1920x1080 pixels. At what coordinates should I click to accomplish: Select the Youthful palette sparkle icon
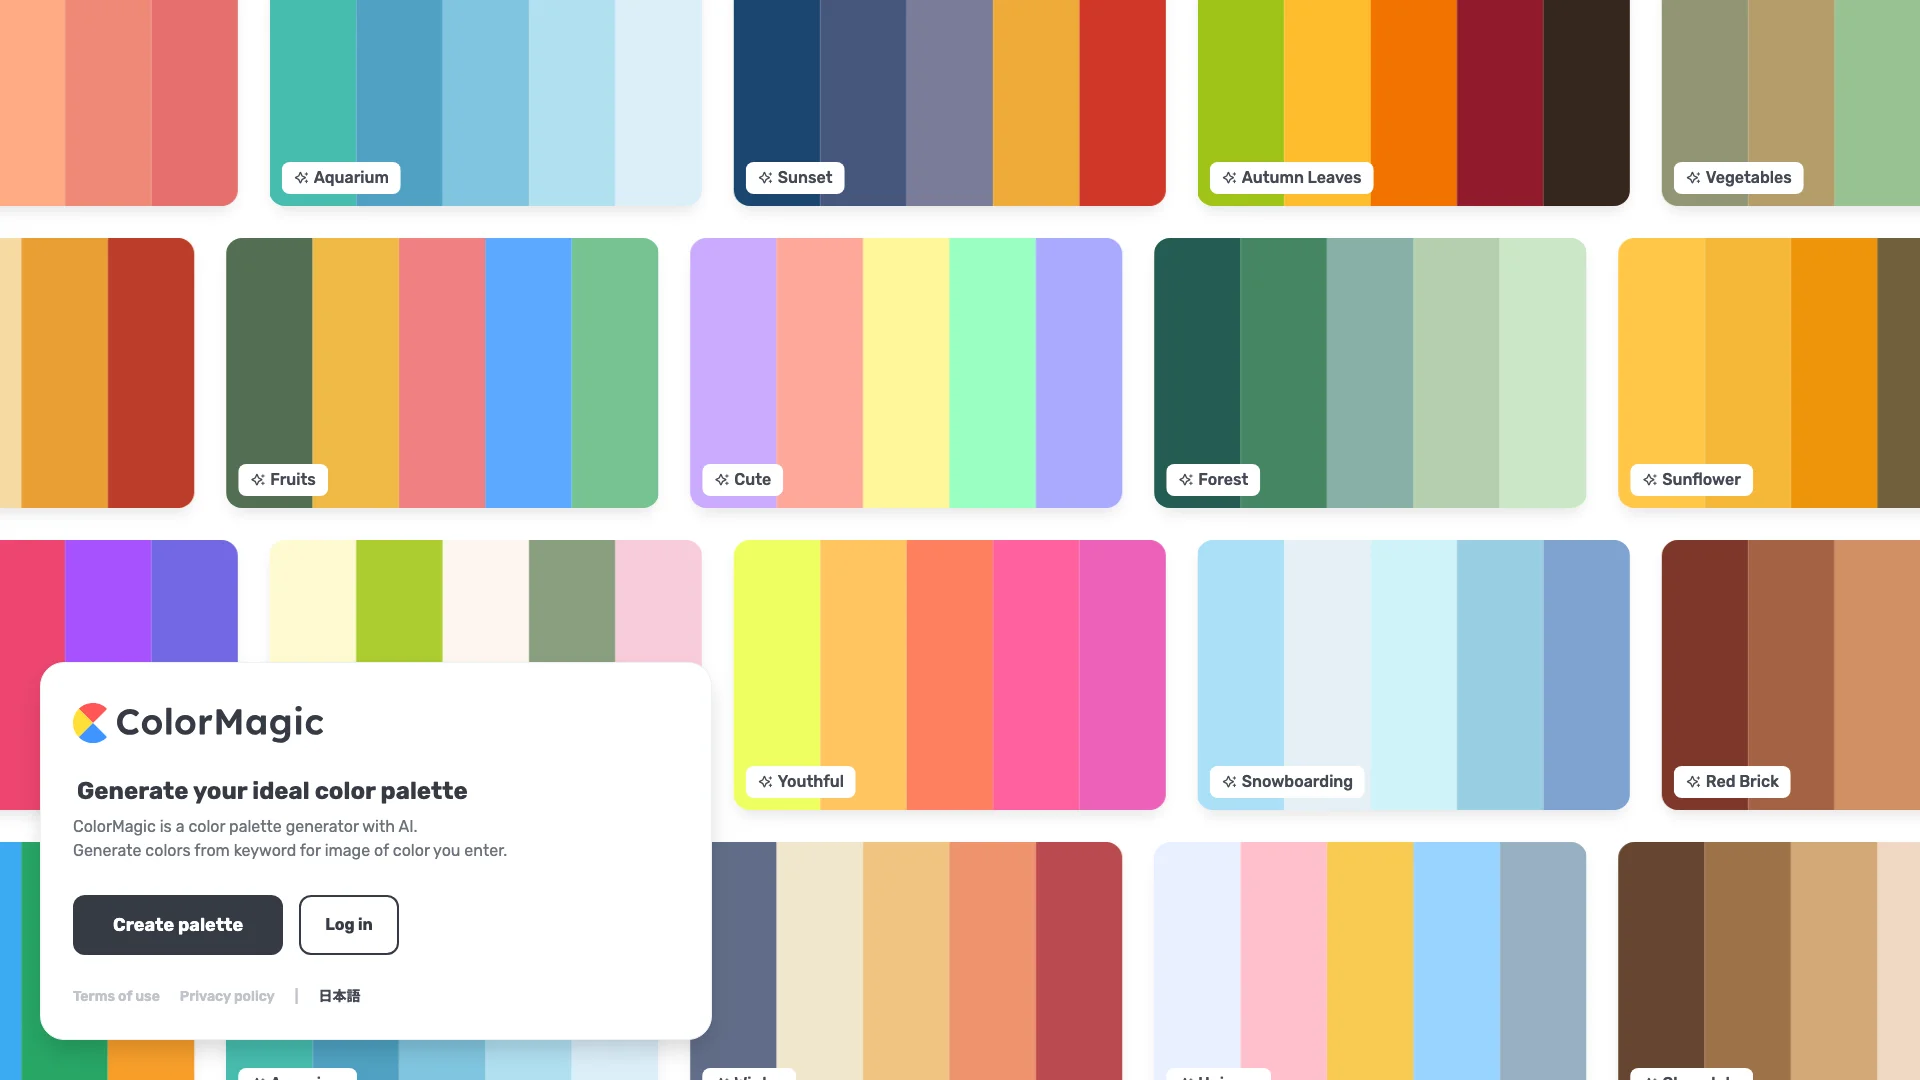764,781
